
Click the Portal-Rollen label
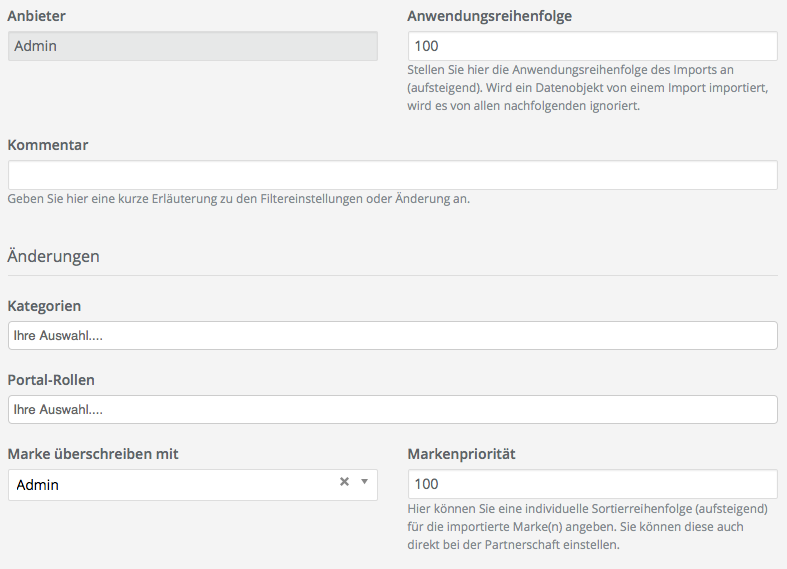pos(51,380)
